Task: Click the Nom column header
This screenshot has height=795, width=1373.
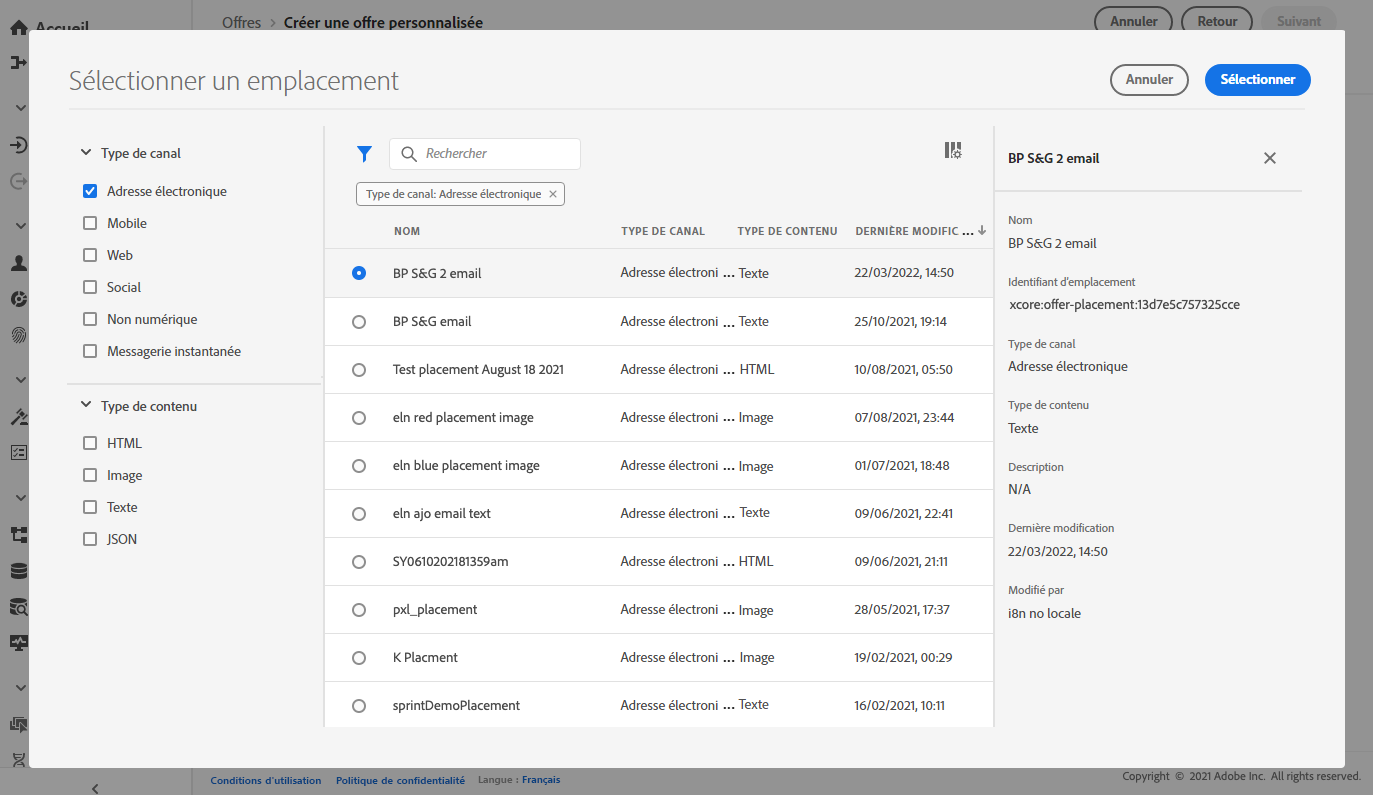Action: [x=407, y=231]
